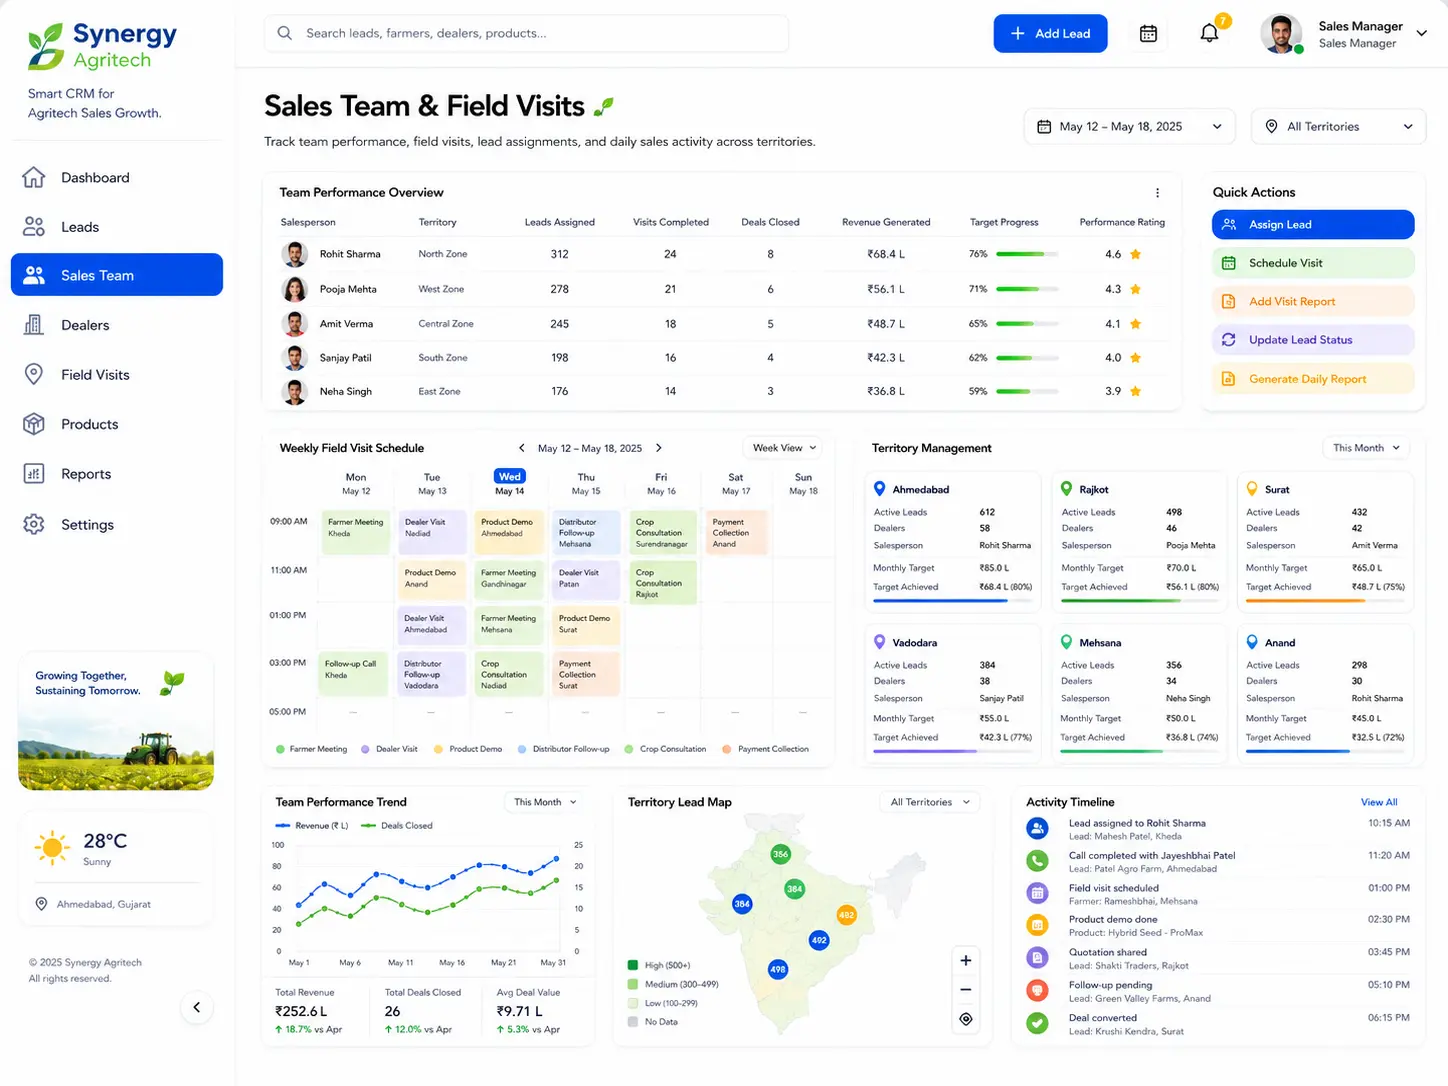
Task: Click the quotation shared document icon
Action: pyautogui.click(x=1038, y=958)
